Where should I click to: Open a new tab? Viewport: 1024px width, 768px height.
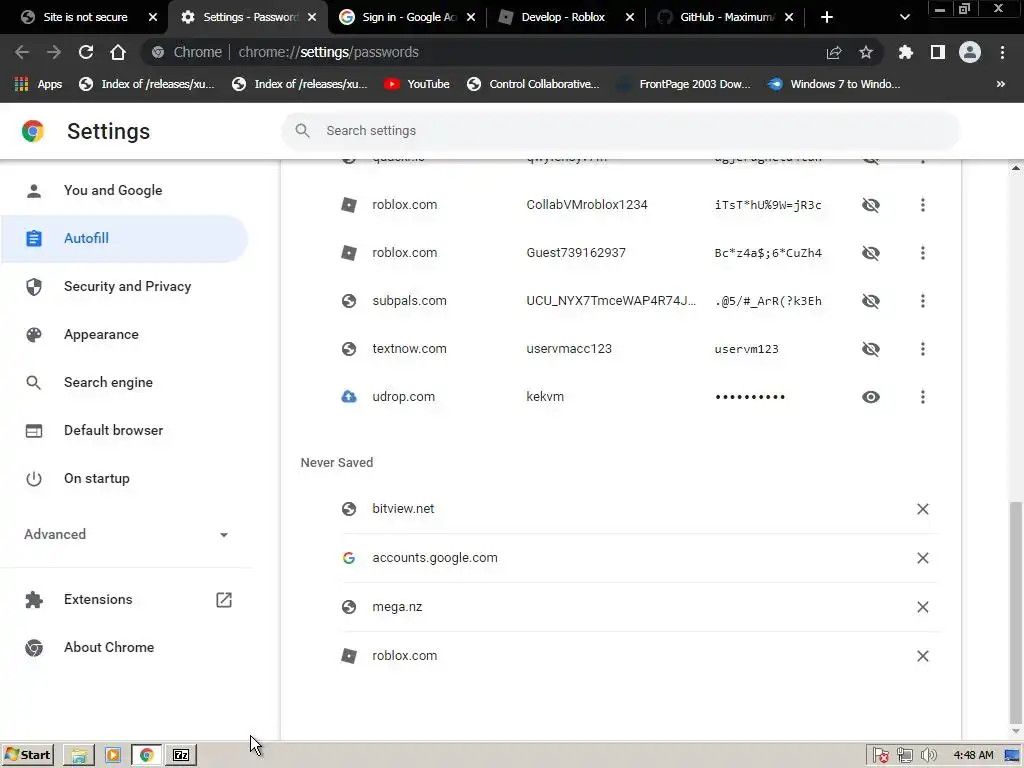pyautogui.click(x=827, y=17)
